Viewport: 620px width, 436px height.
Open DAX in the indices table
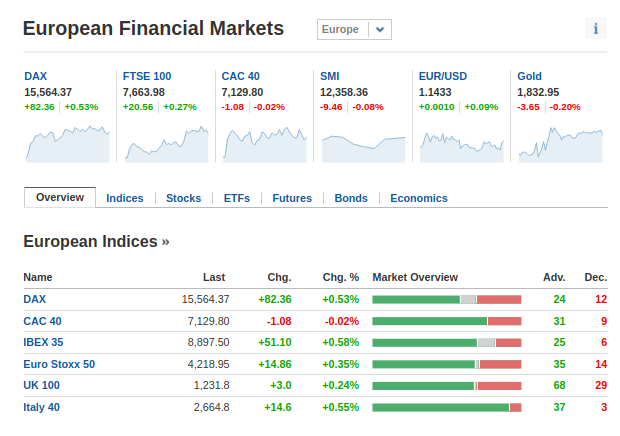coord(34,299)
